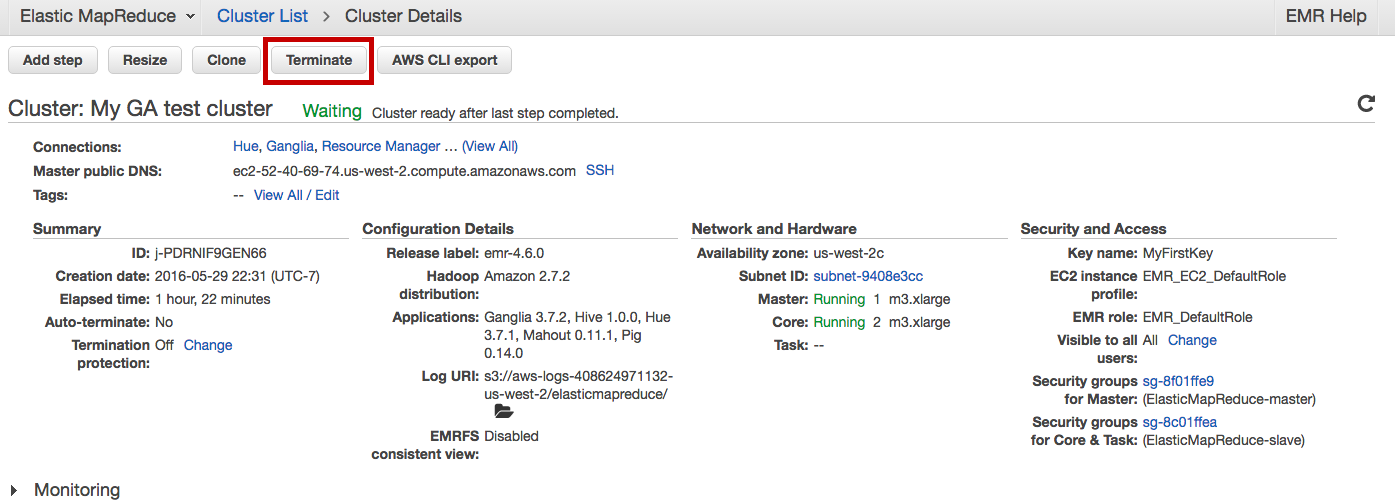Terminate the cluster
Viewport: 1395px width, 501px height.
[x=319, y=60]
